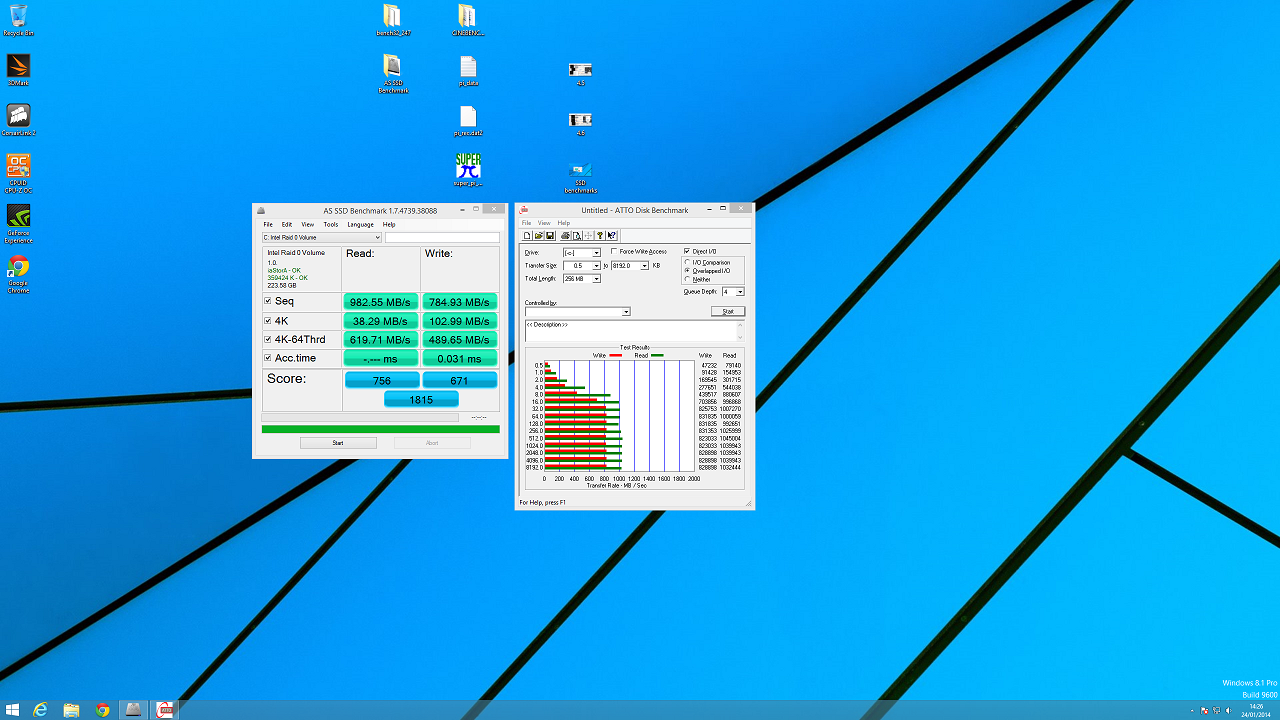1280x720 pixels.
Task: Enable Force Write Access checkbox
Action: (x=614, y=251)
